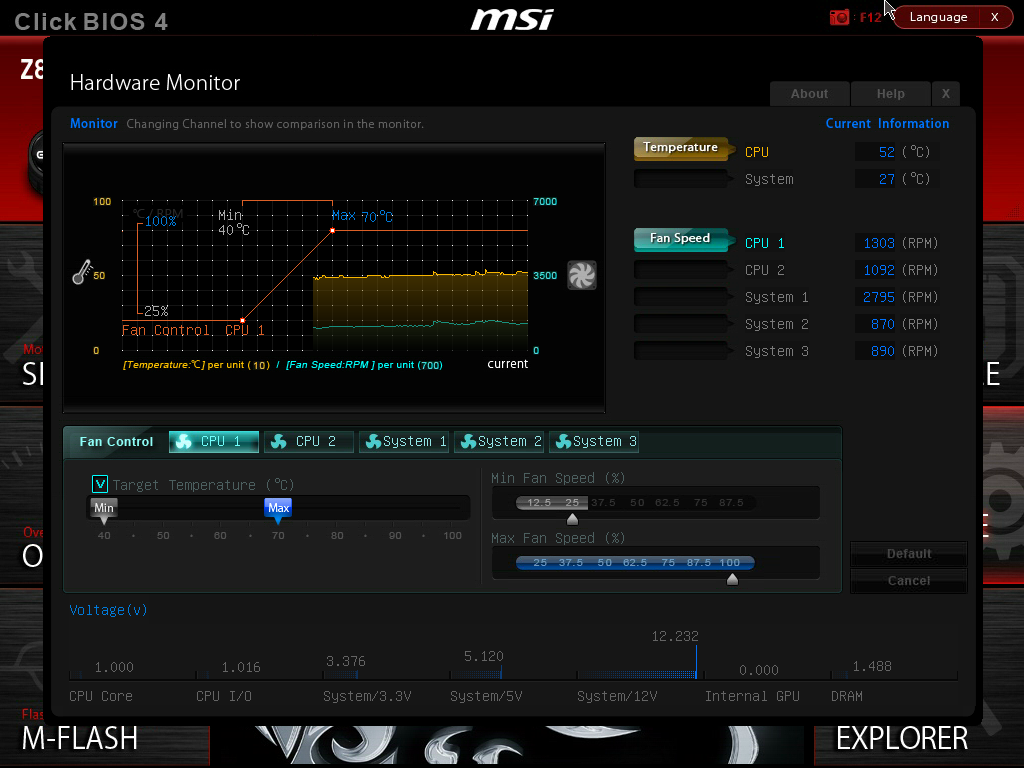Click the Max 70°C point on fan curve
Screen dimensions: 1024x768
(332, 231)
